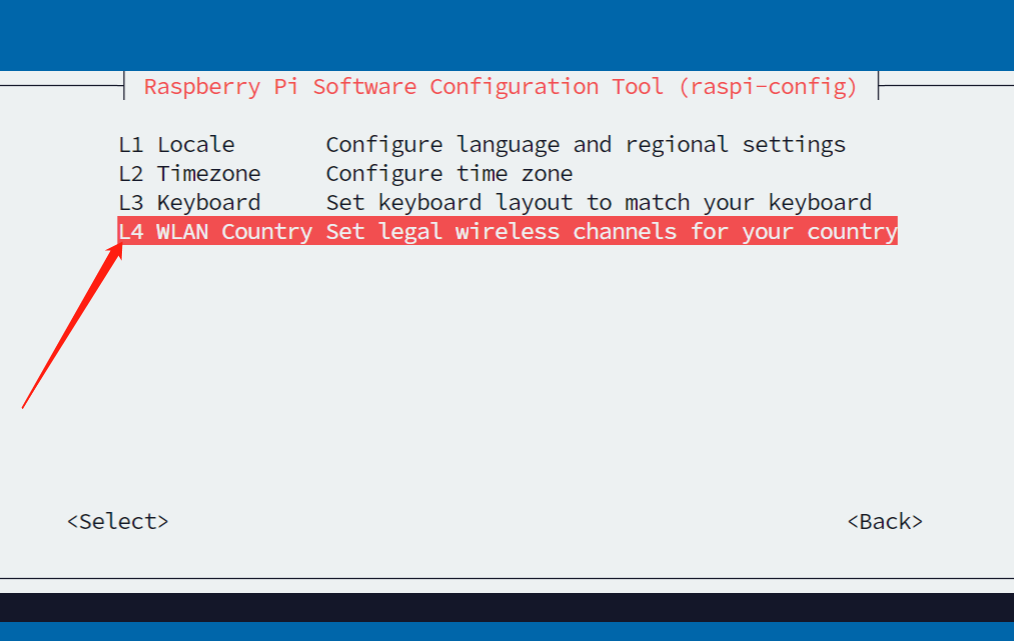Click the L2 code label
The width and height of the screenshot is (1014, 641).
pyautogui.click(x=131, y=173)
